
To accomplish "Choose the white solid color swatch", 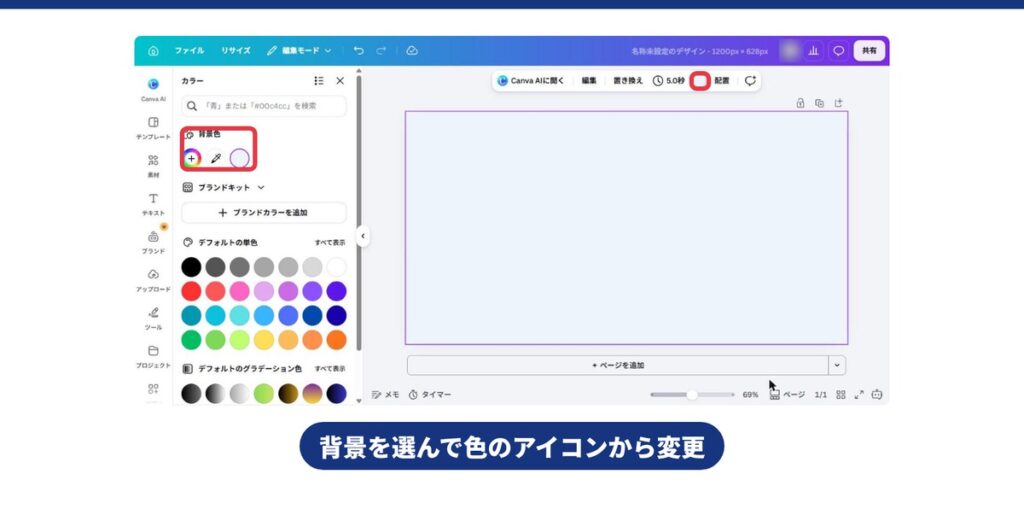I will click(x=336, y=267).
